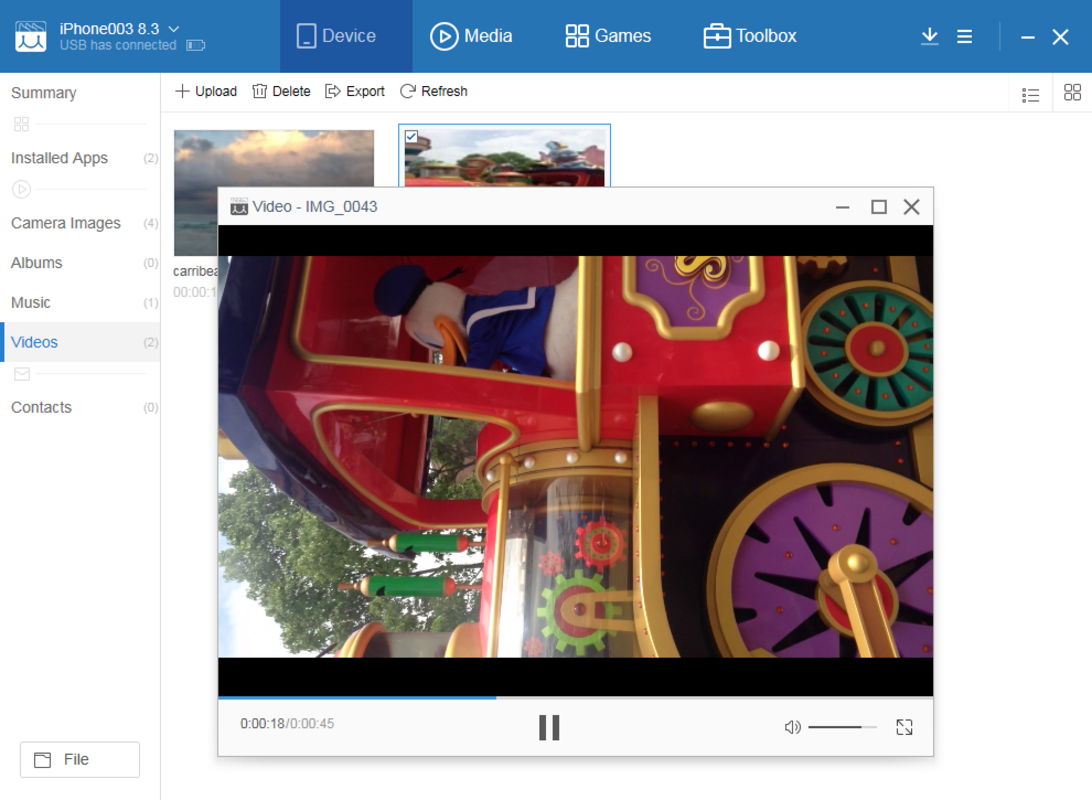Screen dimensions: 1092x800
Task: Click the envelope sidebar divider icon
Action: tap(22, 374)
